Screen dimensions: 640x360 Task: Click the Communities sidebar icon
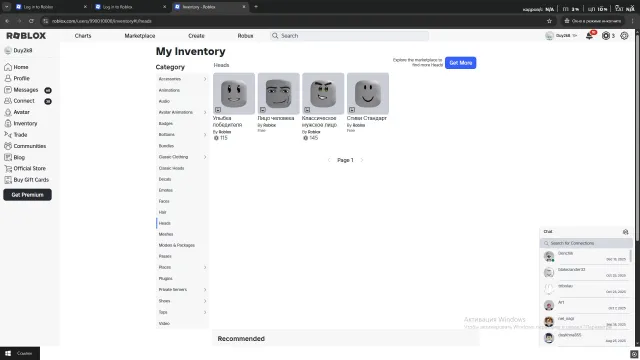8,146
